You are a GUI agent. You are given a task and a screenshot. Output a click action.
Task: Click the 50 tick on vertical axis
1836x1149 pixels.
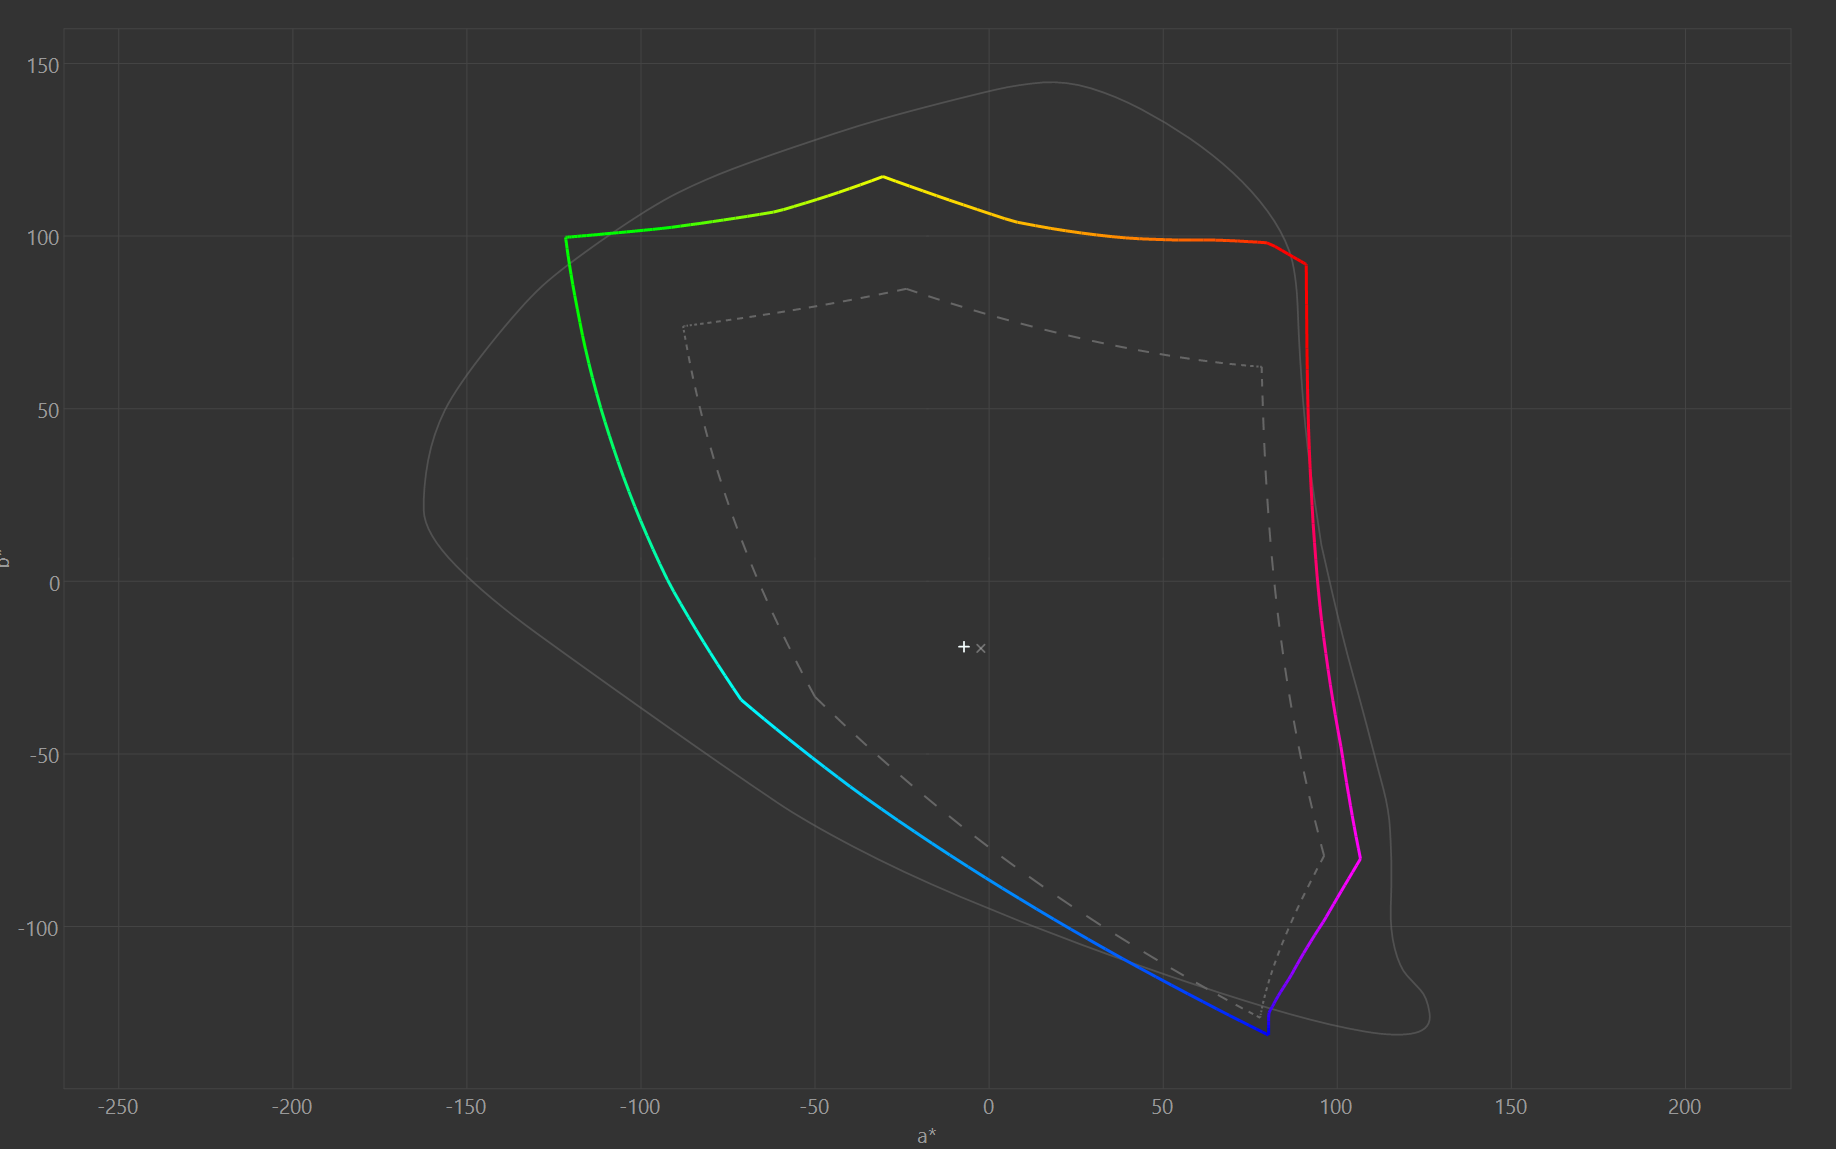click(x=48, y=411)
